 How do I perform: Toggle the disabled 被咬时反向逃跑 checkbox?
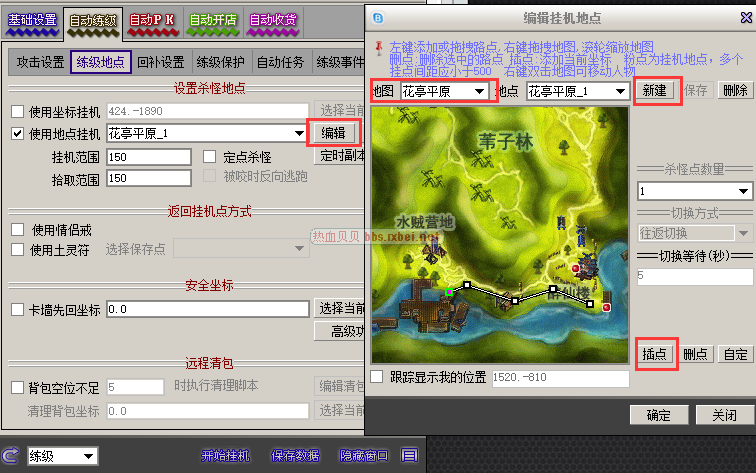[x=209, y=176]
